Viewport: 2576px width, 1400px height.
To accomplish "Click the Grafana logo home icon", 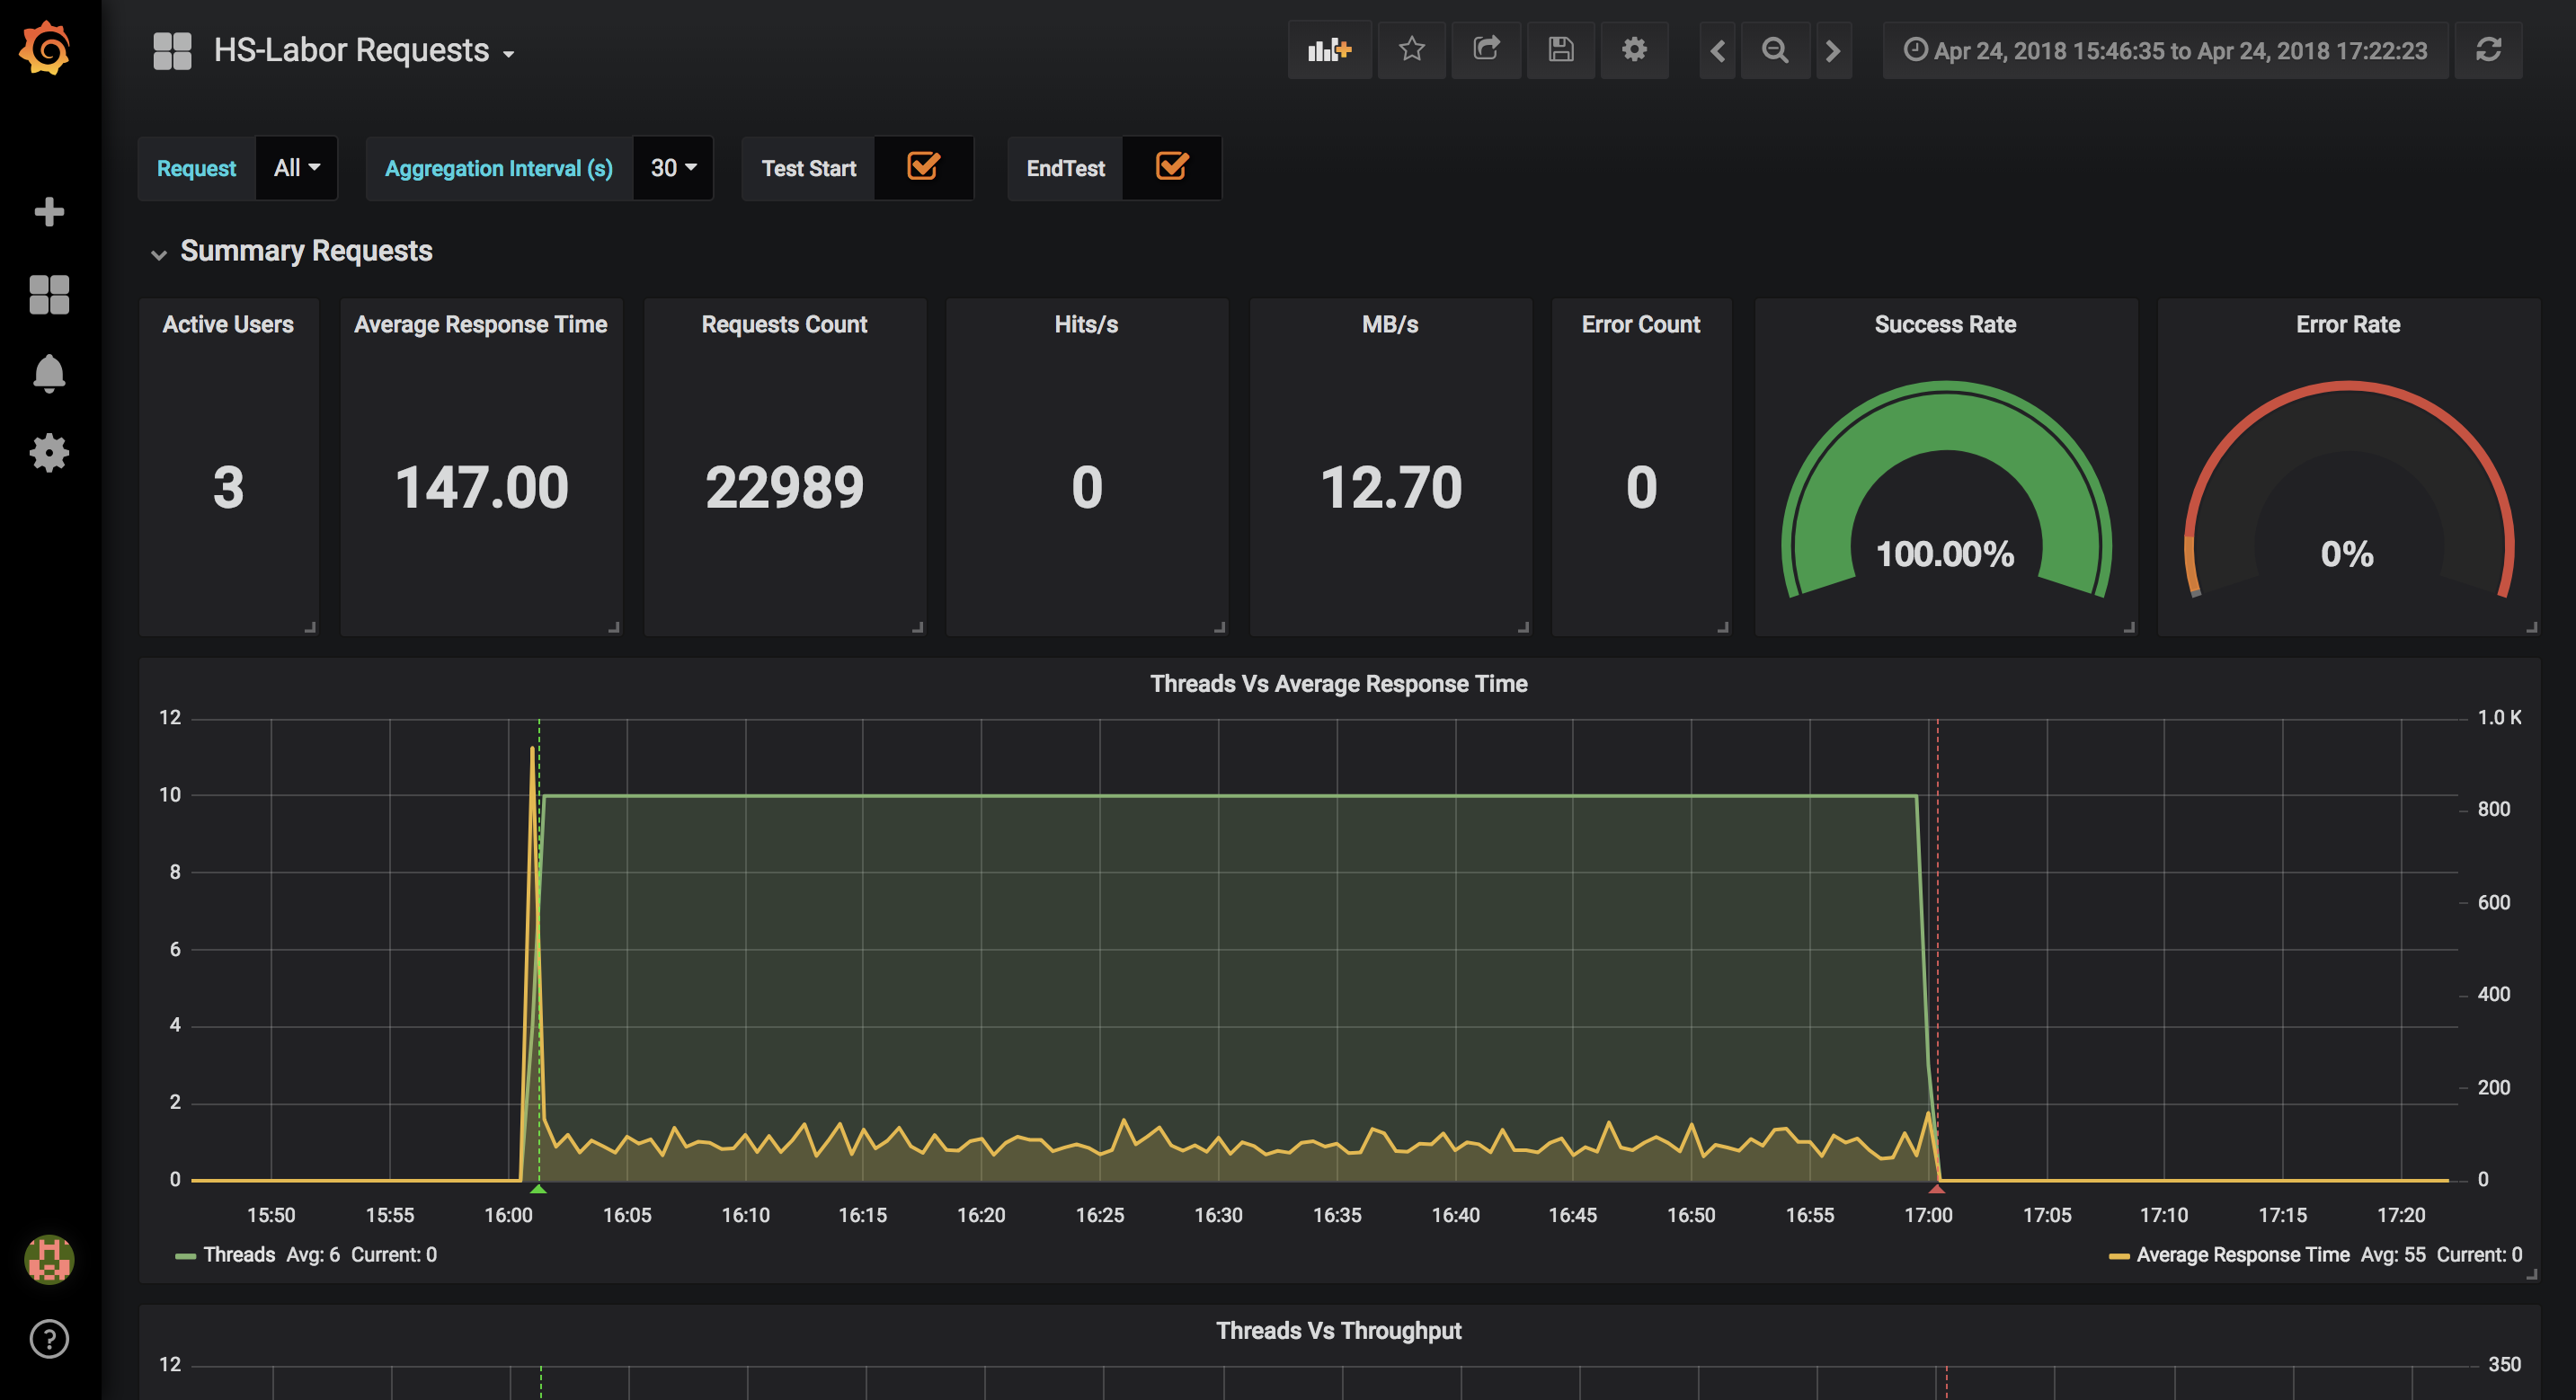I will coord(46,49).
